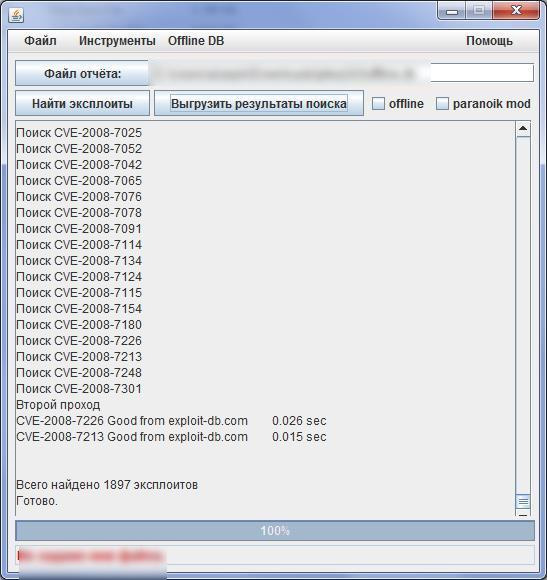Screen dimensions: 547x580
Task: Click the Java application icon in title bar
Action: coord(16,15)
